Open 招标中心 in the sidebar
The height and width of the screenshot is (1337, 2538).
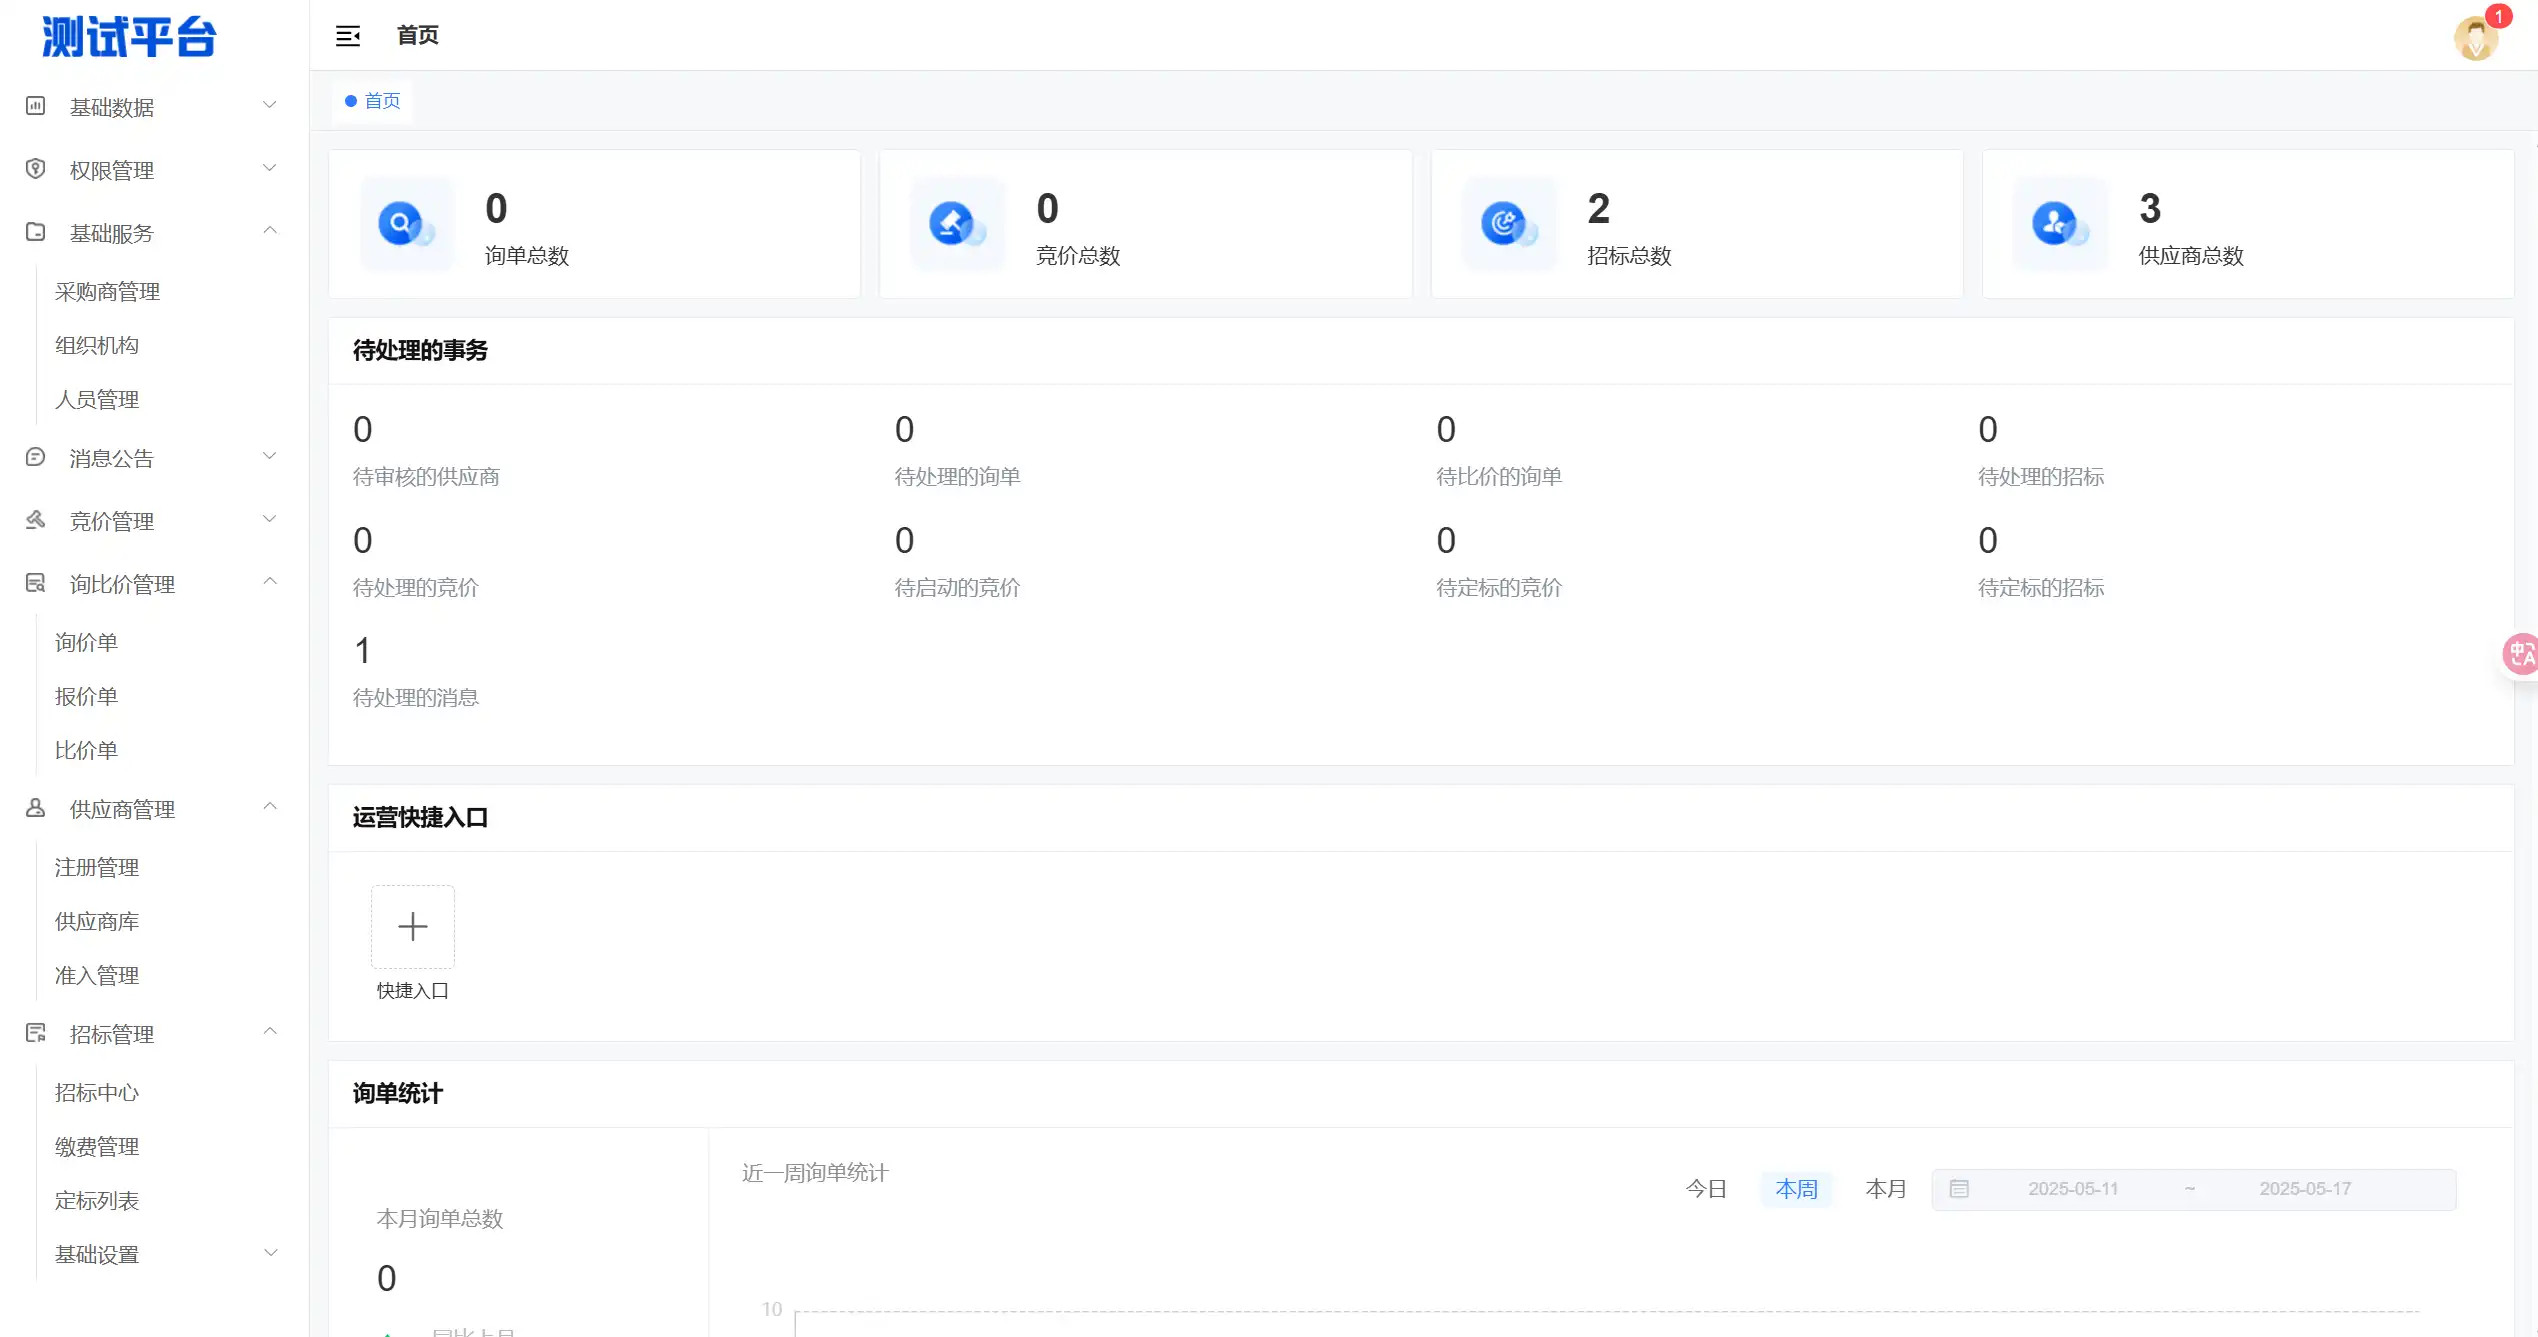[97, 1093]
